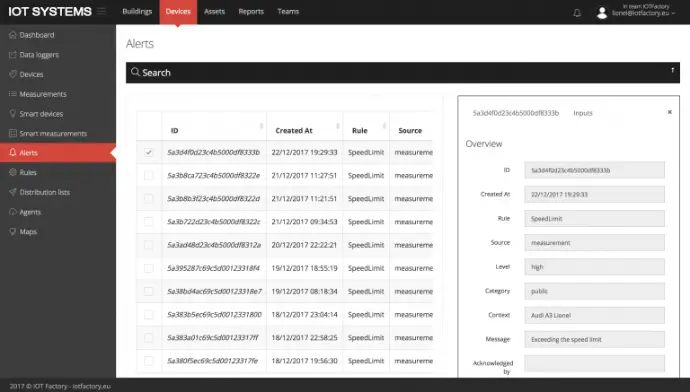Image resolution: width=690 pixels, height=392 pixels.
Task: Click the Data loggers sidebar icon
Action: (12, 55)
